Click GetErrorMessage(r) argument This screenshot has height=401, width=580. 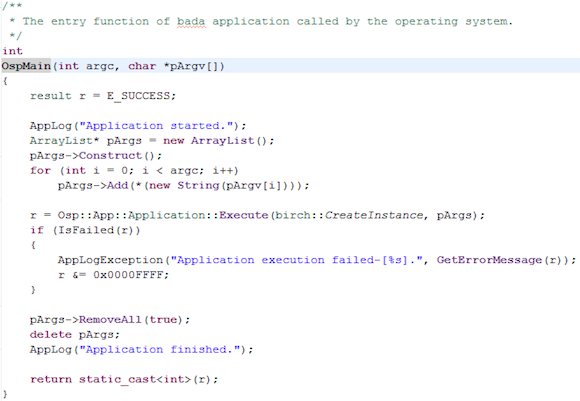pos(499,260)
